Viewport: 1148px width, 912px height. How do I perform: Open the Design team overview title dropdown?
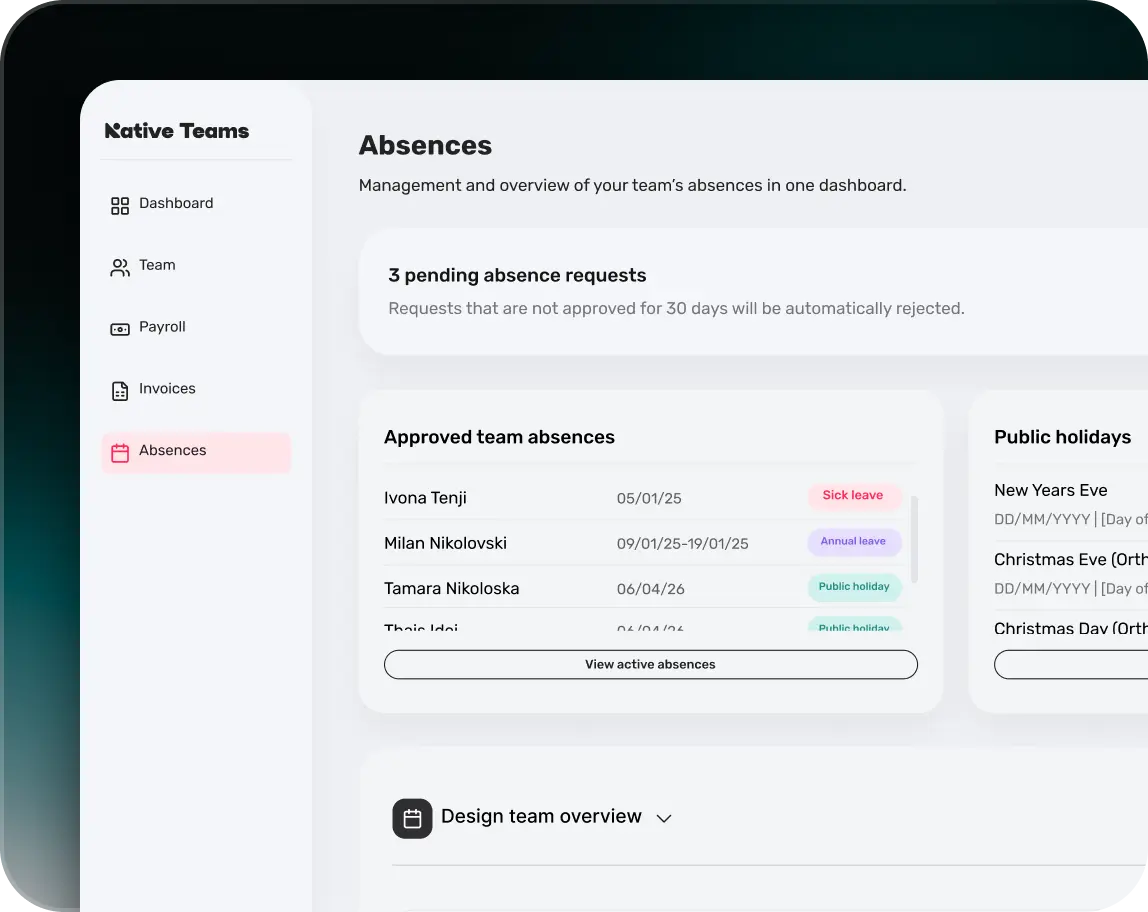[x=541, y=817]
